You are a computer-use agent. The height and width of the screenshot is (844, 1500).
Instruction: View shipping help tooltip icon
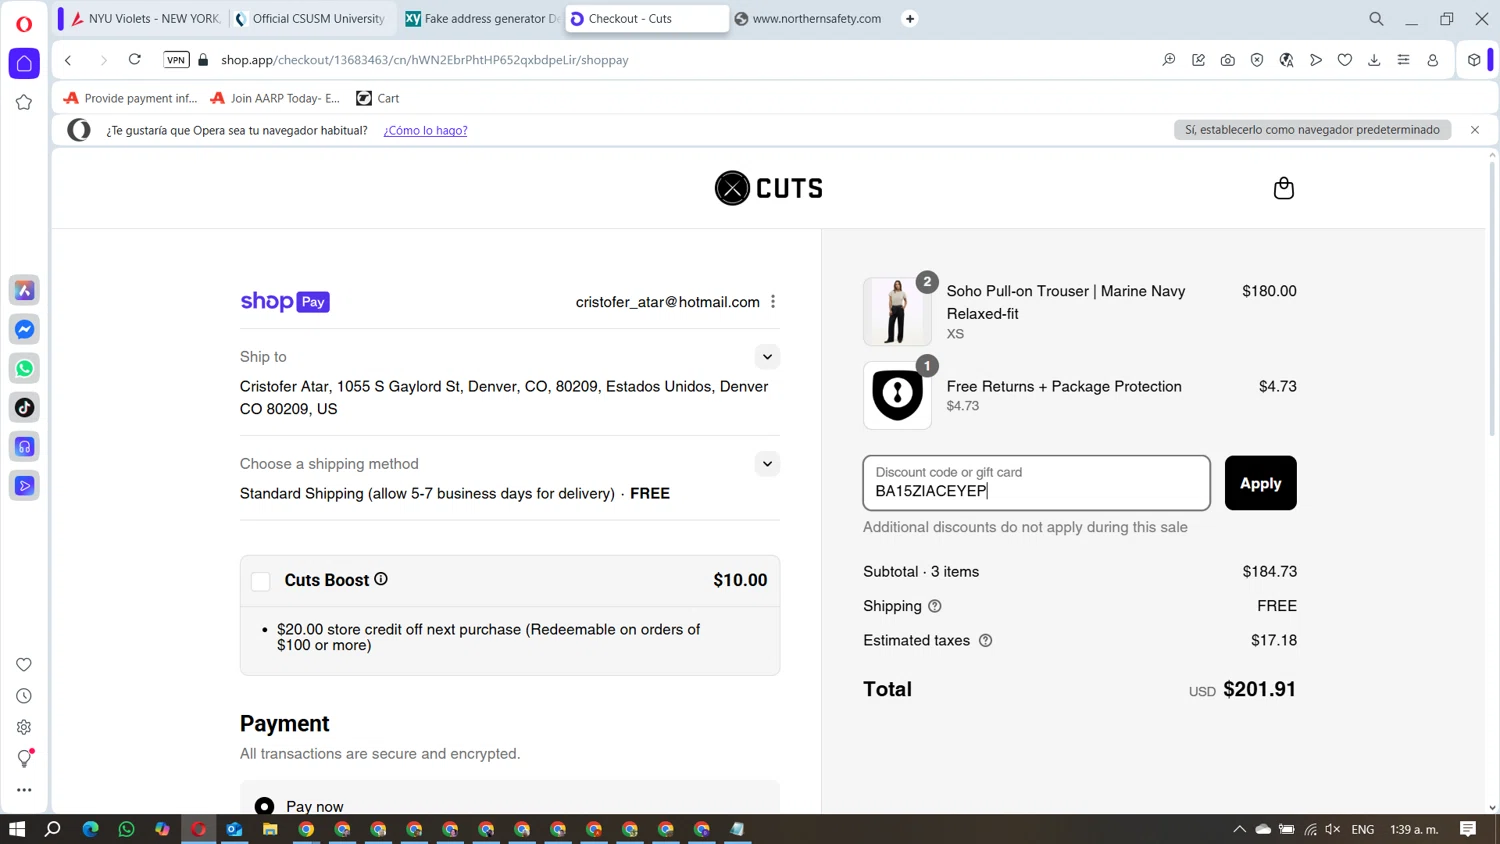(935, 606)
